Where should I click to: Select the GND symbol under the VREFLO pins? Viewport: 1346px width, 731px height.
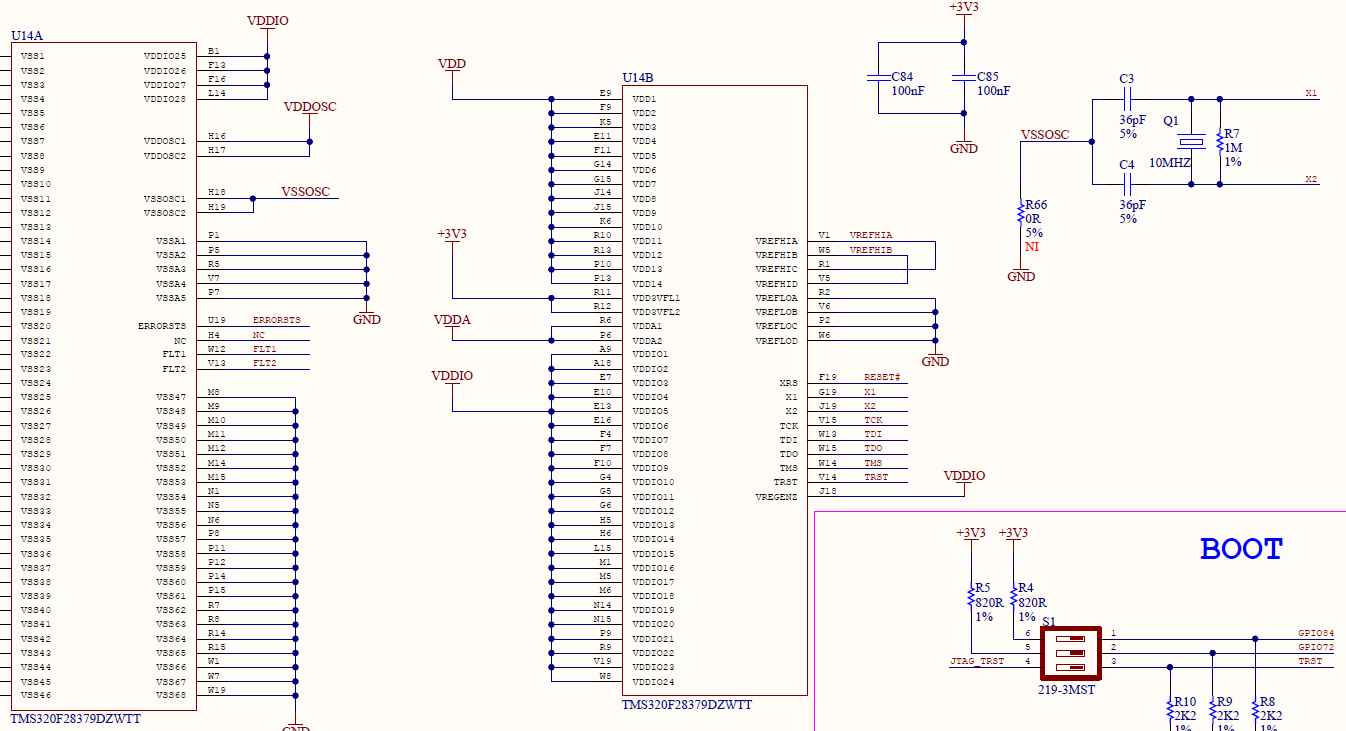pyautogui.click(x=935, y=358)
